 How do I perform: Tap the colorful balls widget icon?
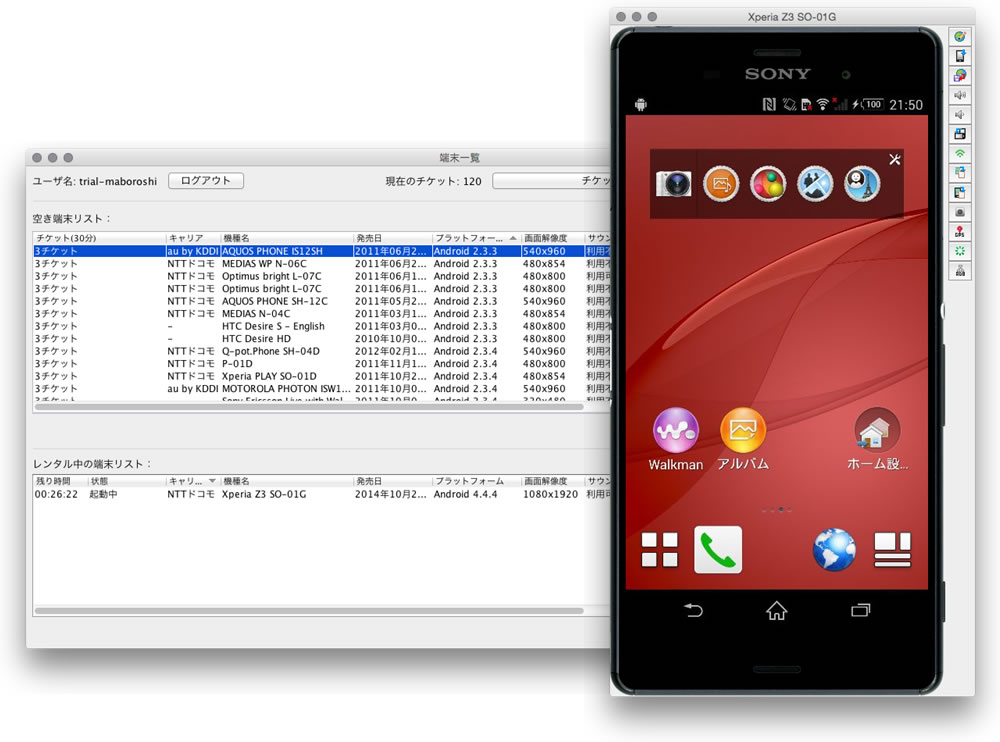coord(768,184)
